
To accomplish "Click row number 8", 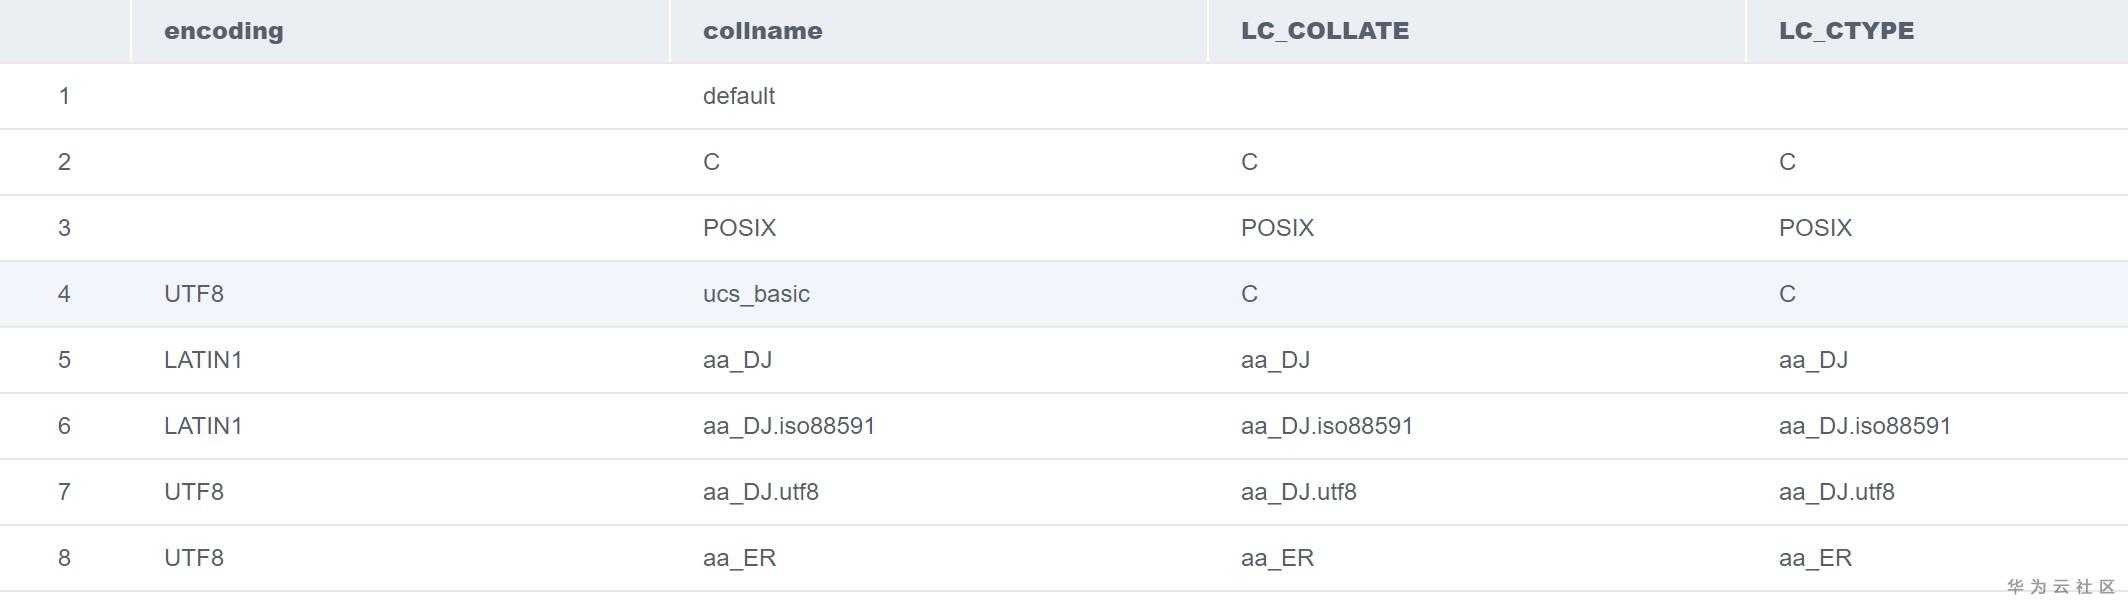I will tap(64, 558).
